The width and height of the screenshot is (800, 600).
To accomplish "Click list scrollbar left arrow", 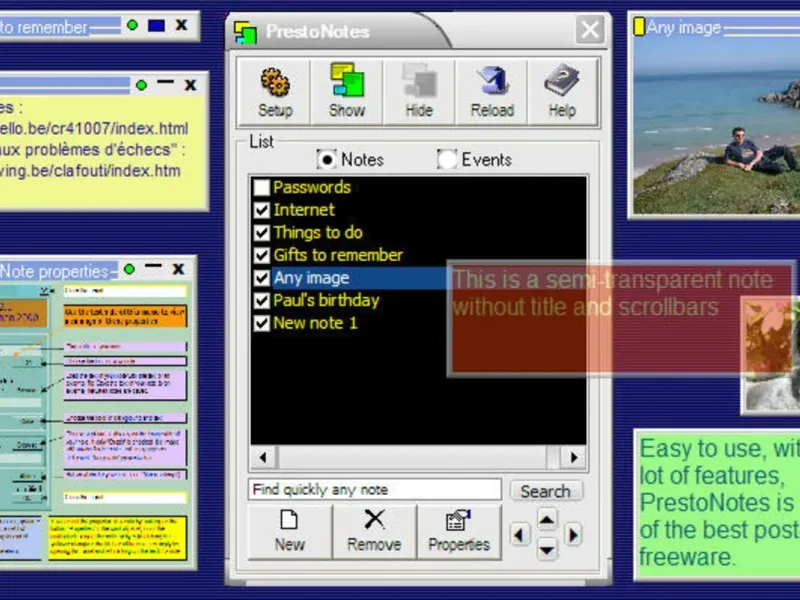I will click(x=263, y=458).
